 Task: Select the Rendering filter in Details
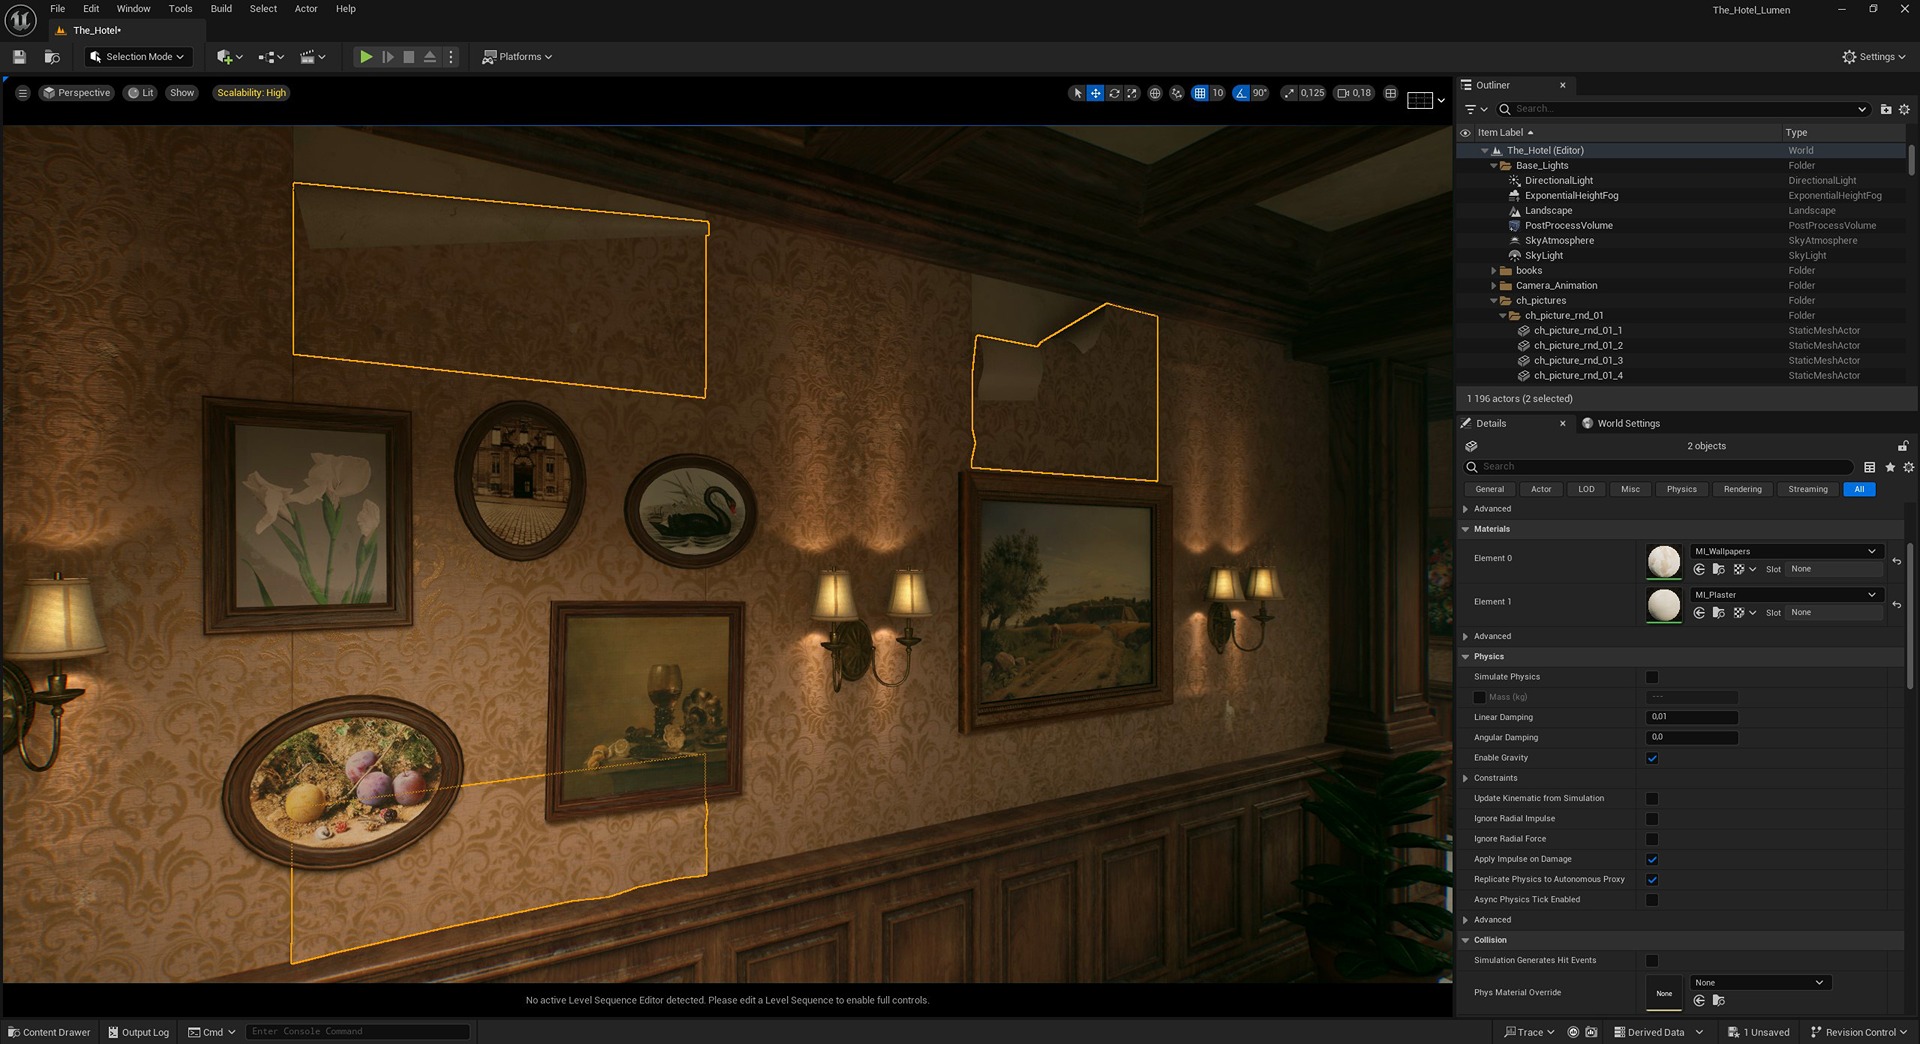(1742, 489)
